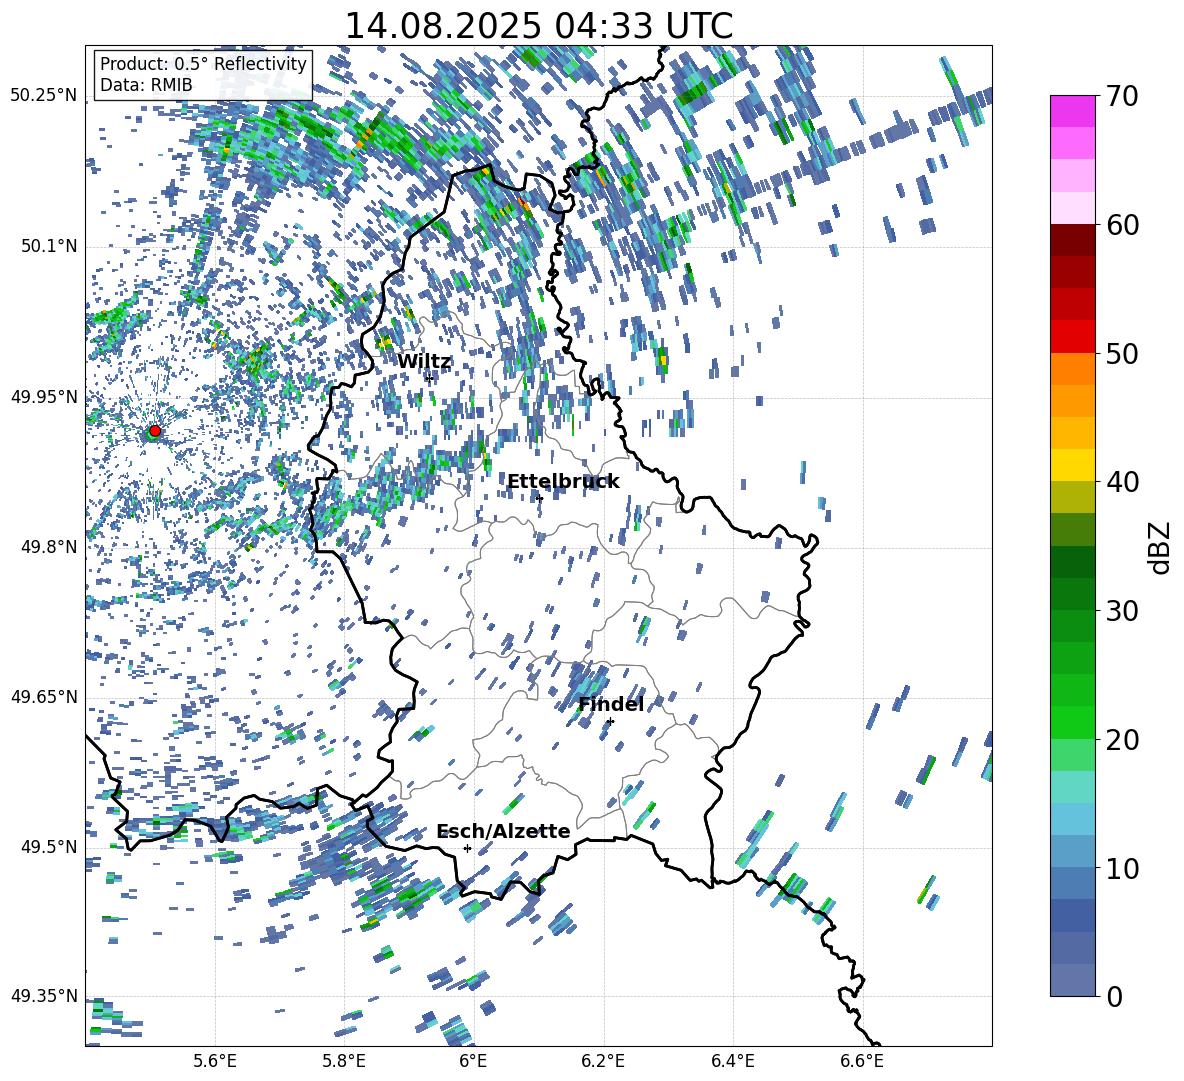The height and width of the screenshot is (1081, 1184).
Task: Click the 50.1°N latitude label
Action: [48, 246]
